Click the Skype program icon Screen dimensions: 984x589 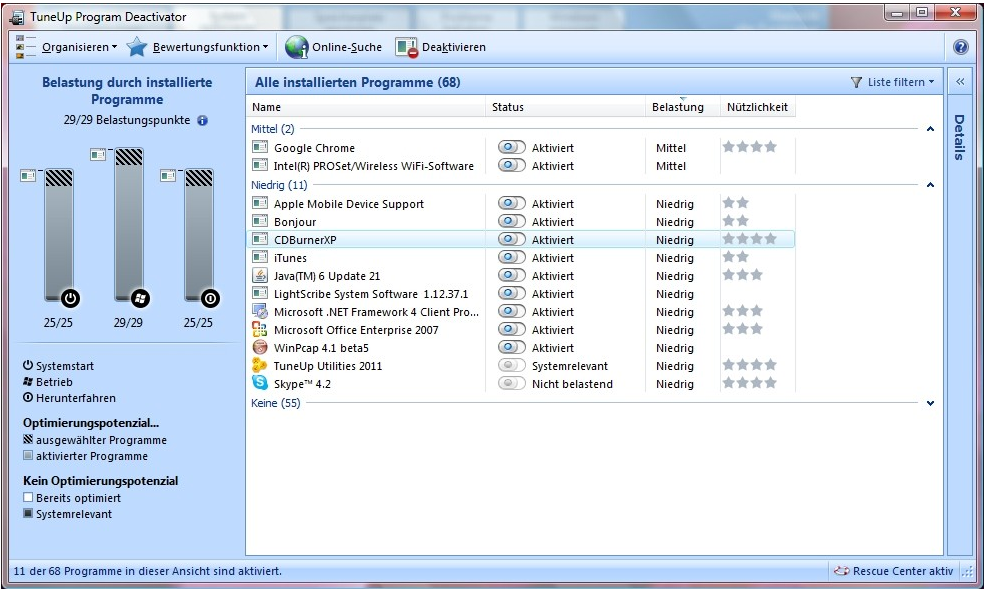click(x=259, y=384)
